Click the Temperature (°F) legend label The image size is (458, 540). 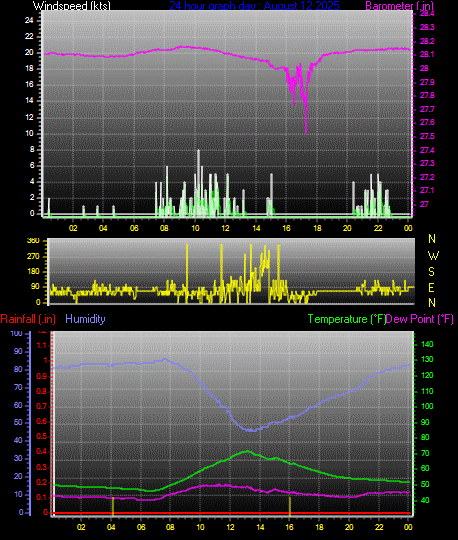[x=347, y=319]
